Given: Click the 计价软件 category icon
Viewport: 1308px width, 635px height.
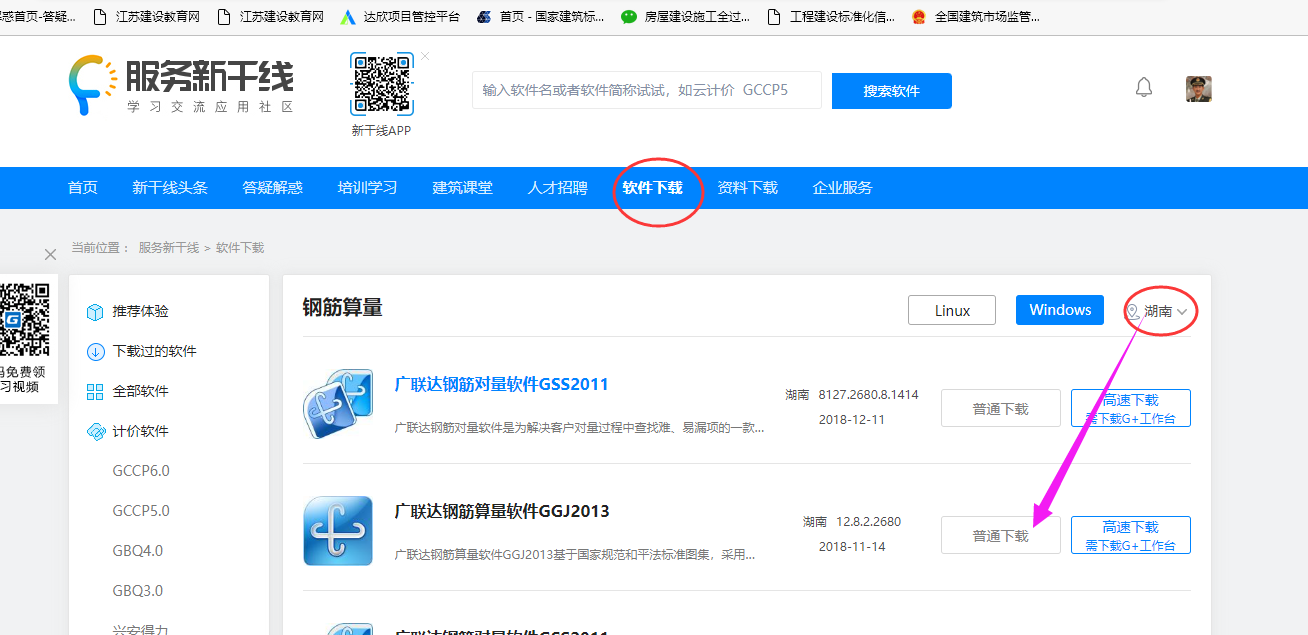Looking at the screenshot, I should tap(96, 432).
